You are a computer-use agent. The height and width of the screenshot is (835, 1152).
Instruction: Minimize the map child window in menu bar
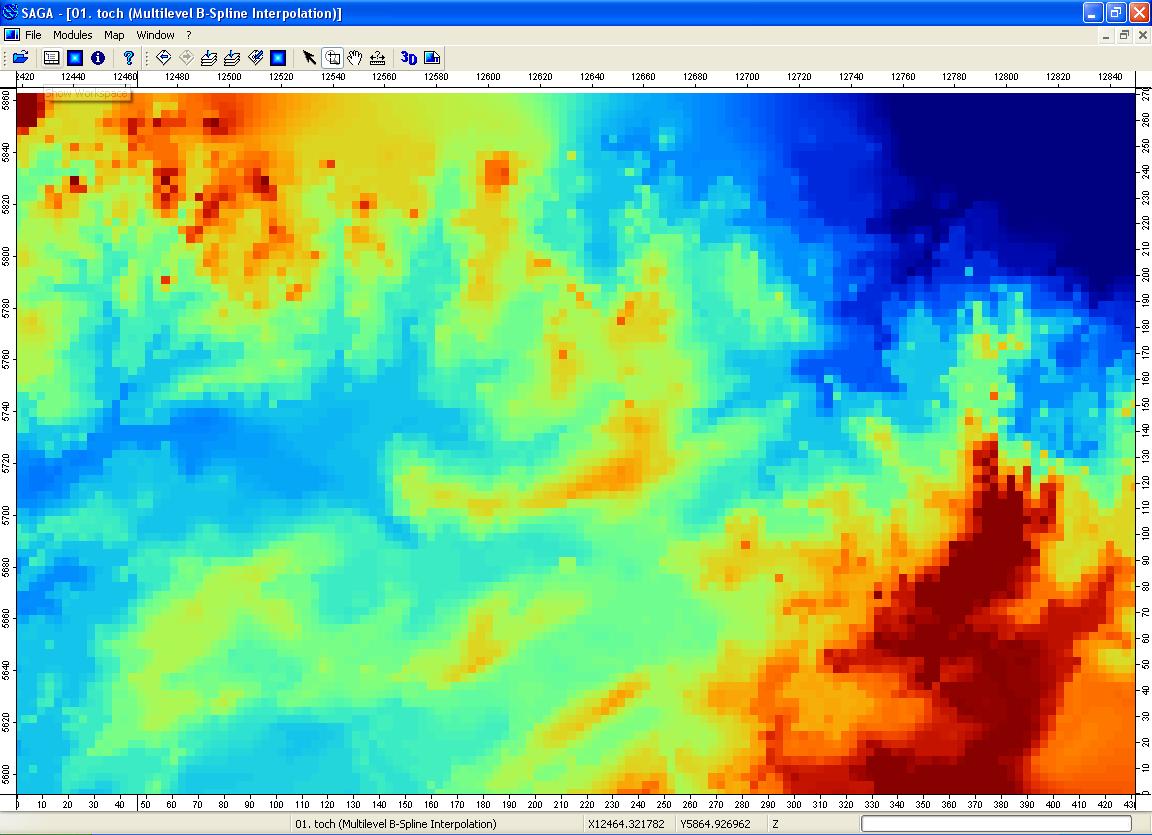coord(1106,35)
